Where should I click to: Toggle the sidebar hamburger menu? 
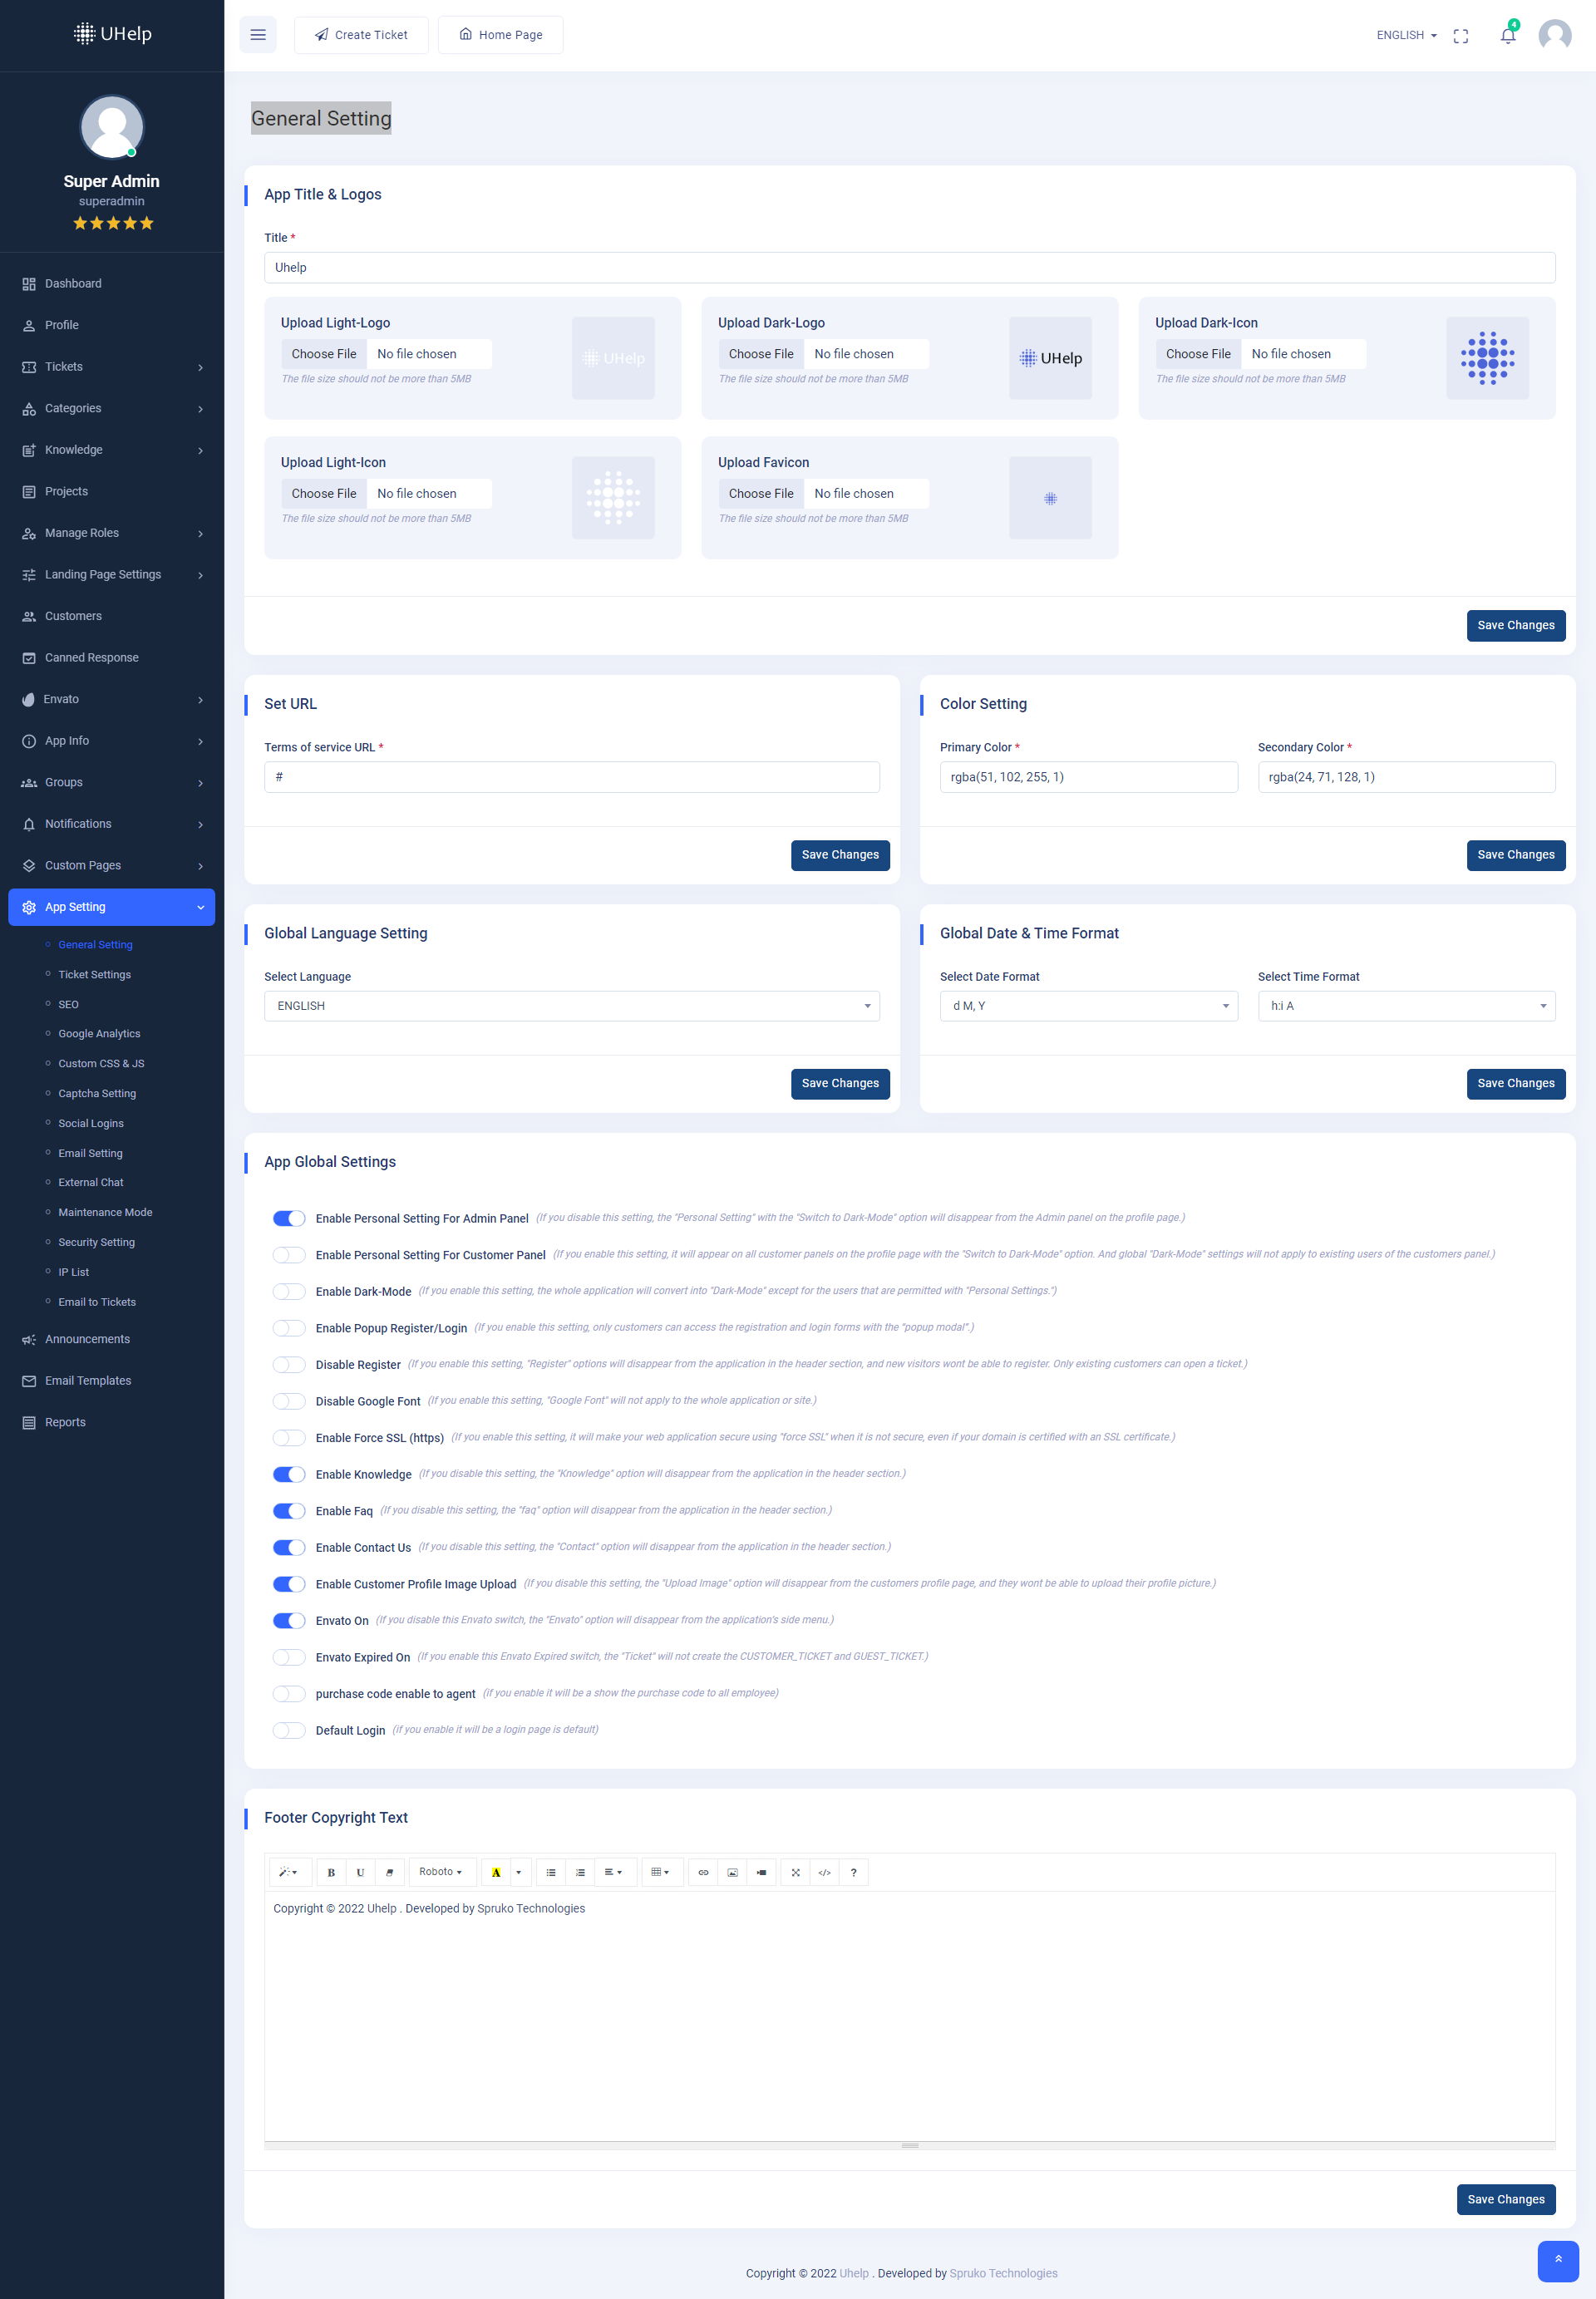click(257, 35)
